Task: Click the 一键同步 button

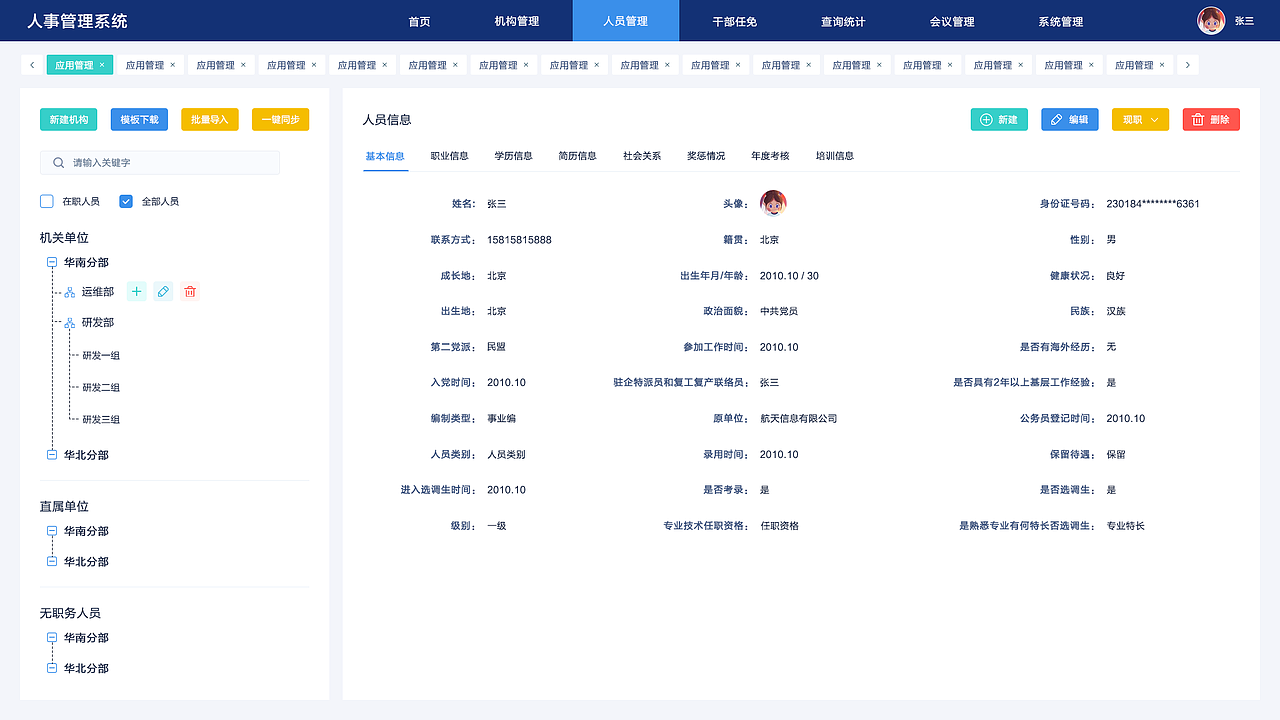Action: 281,118
